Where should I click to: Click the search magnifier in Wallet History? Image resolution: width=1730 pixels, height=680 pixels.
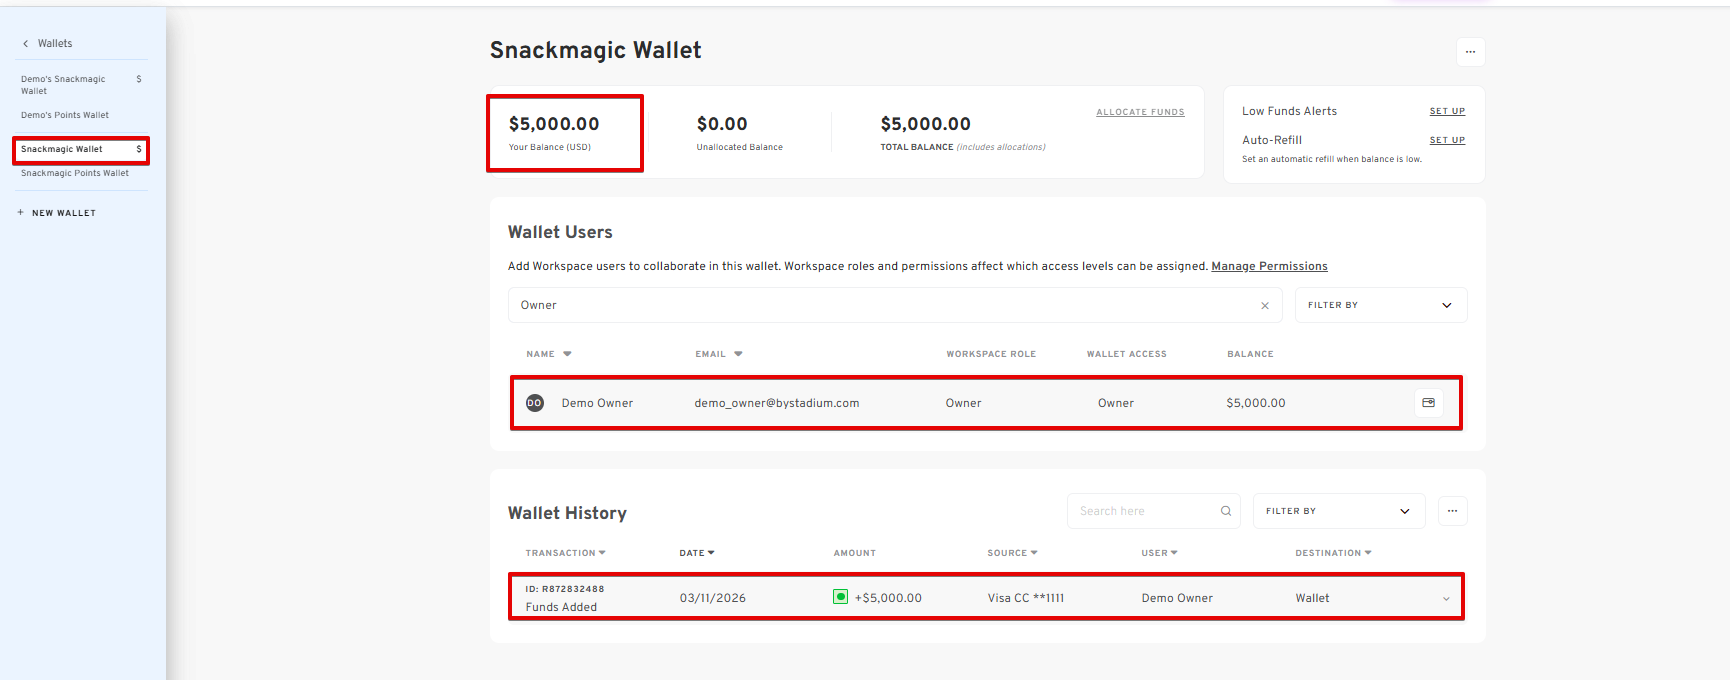pyautogui.click(x=1226, y=511)
